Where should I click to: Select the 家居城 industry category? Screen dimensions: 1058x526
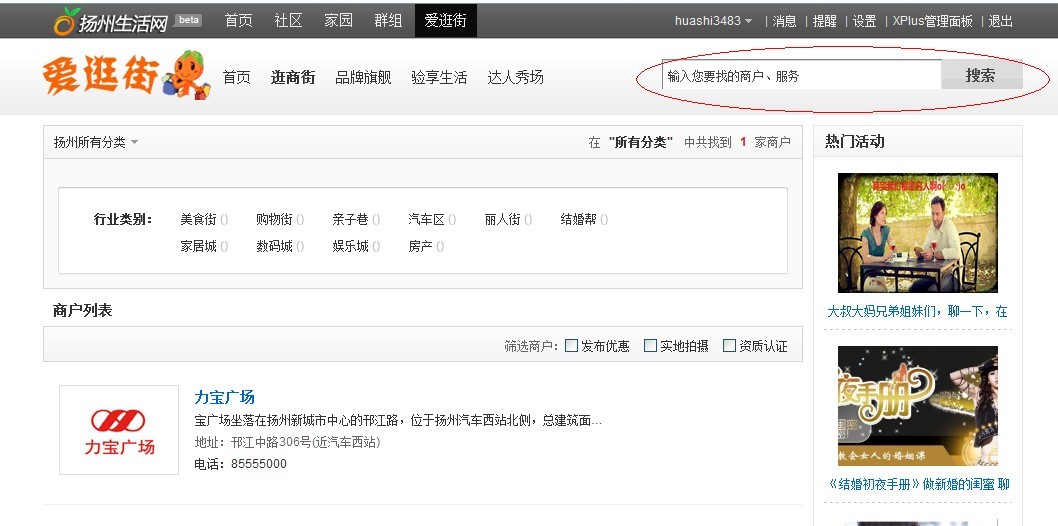click(x=198, y=246)
